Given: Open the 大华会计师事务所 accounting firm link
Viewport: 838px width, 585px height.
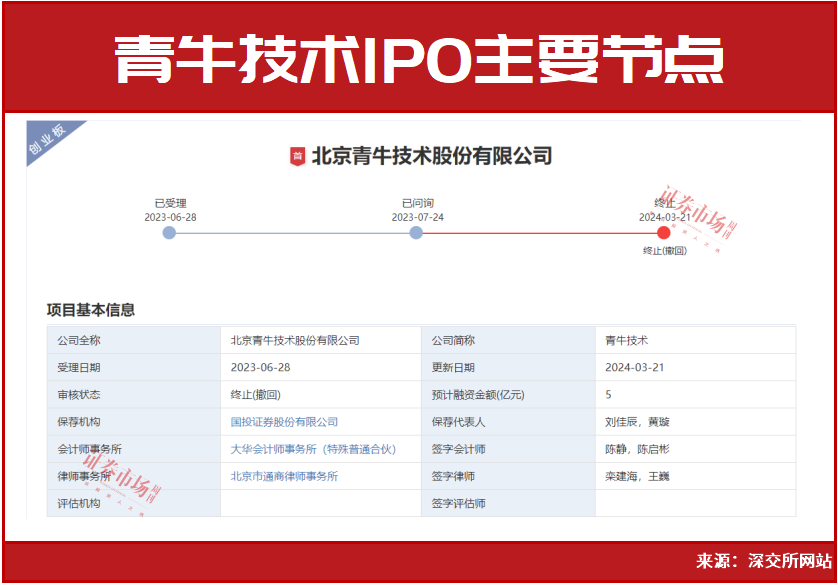Looking at the screenshot, I should pyautogui.click(x=313, y=449).
